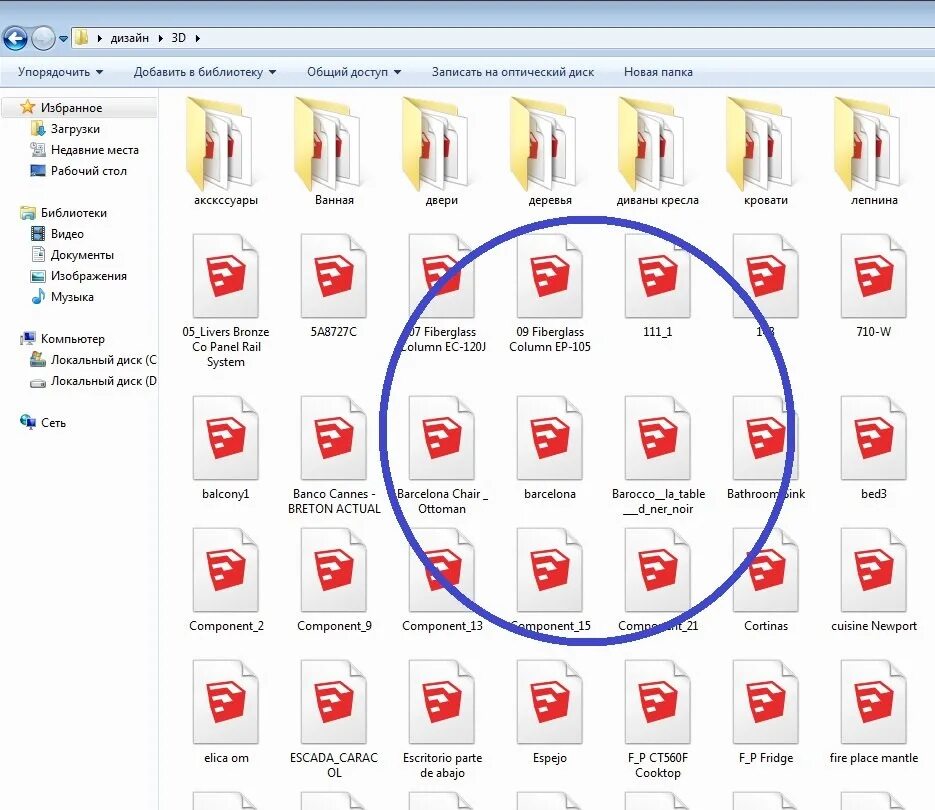Select the 'Component_15' file
Image resolution: width=935 pixels, height=810 pixels.
coord(550,580)
